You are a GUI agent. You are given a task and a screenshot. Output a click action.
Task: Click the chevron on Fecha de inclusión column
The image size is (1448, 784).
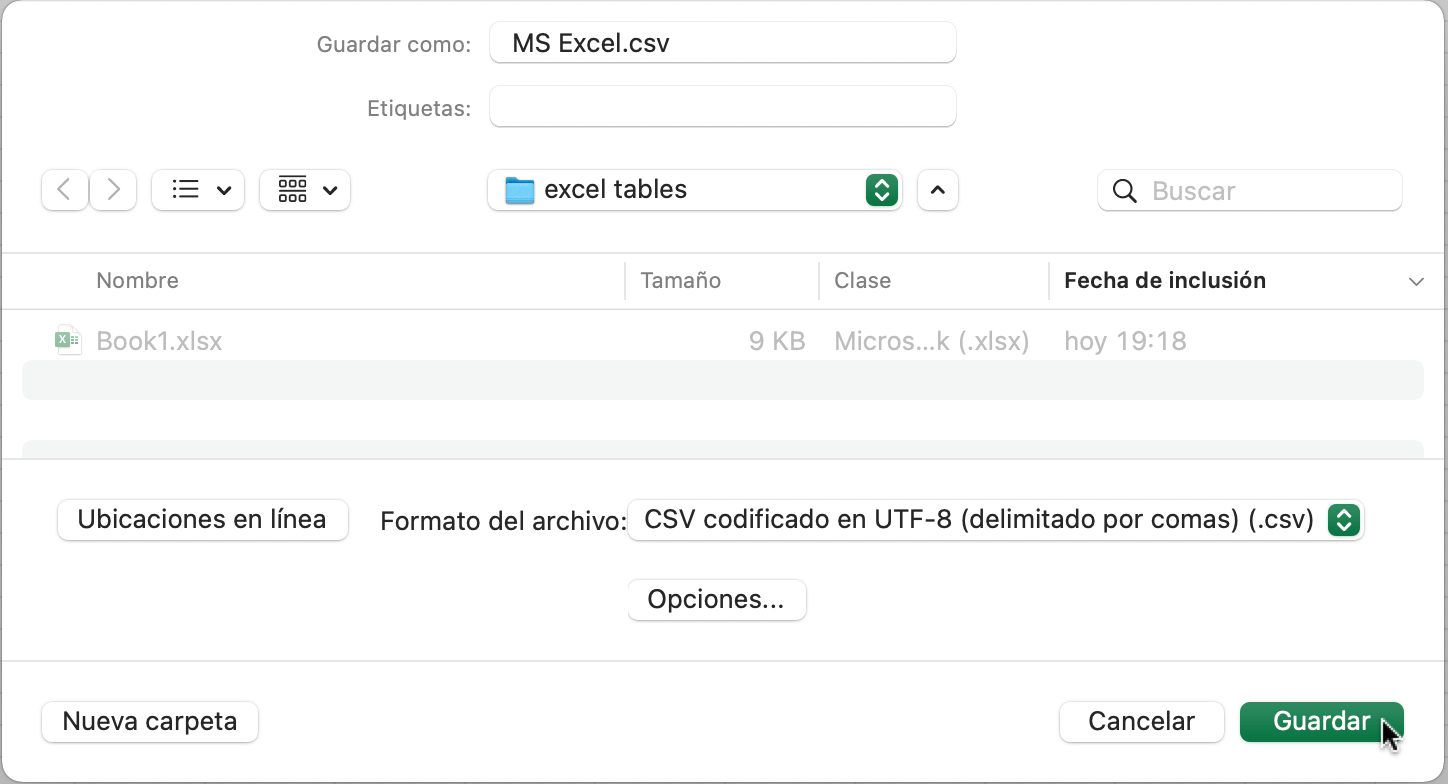pyautogui.click(x=1416, y=281)
